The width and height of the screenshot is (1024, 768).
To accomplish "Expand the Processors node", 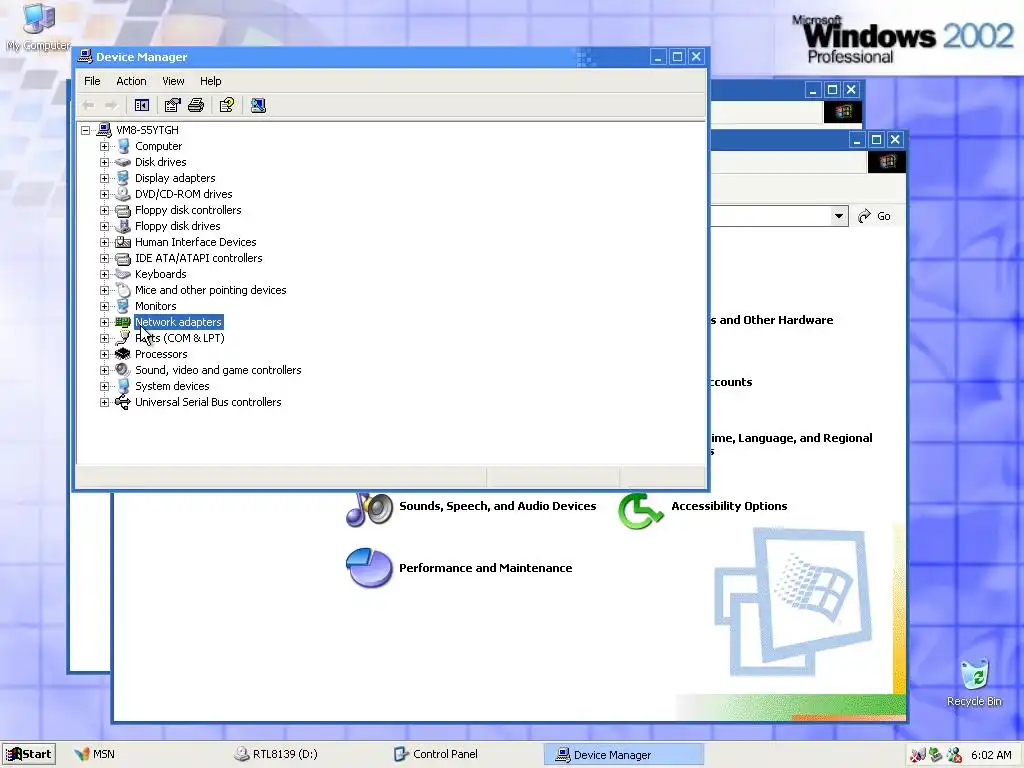I will tap(104, 354).
